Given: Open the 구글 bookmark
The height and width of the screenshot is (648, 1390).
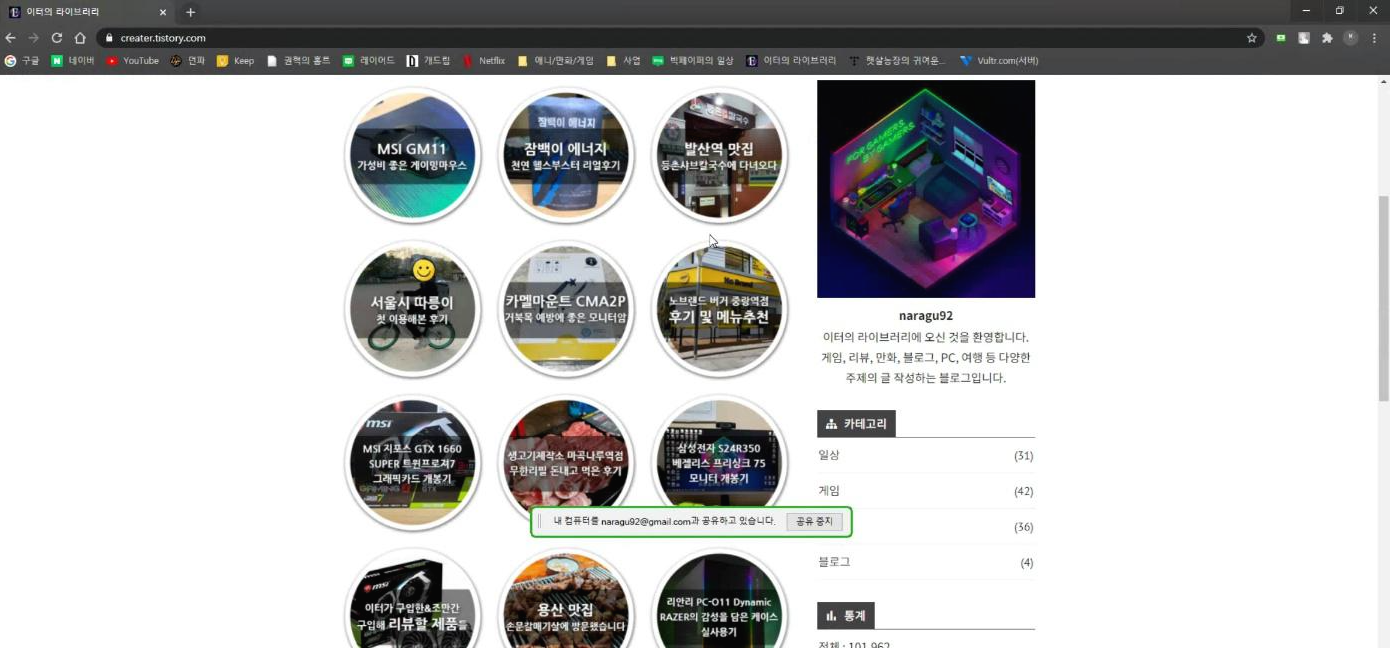Looking at the screenshot, I should (x=22, y=61).
